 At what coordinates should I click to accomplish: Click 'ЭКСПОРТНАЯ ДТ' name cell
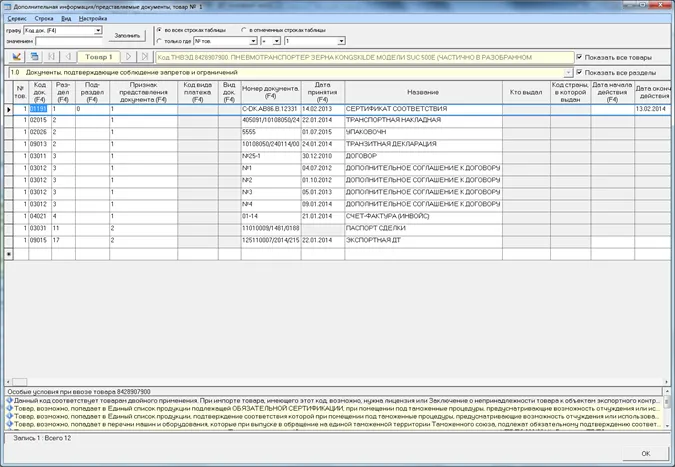pos(423,241)
